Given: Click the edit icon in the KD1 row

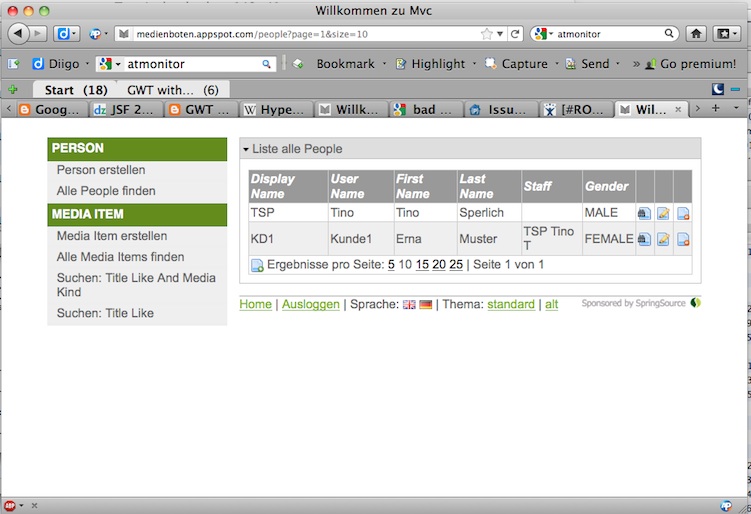Looking at the screenshot, I should tap(663, 239).
